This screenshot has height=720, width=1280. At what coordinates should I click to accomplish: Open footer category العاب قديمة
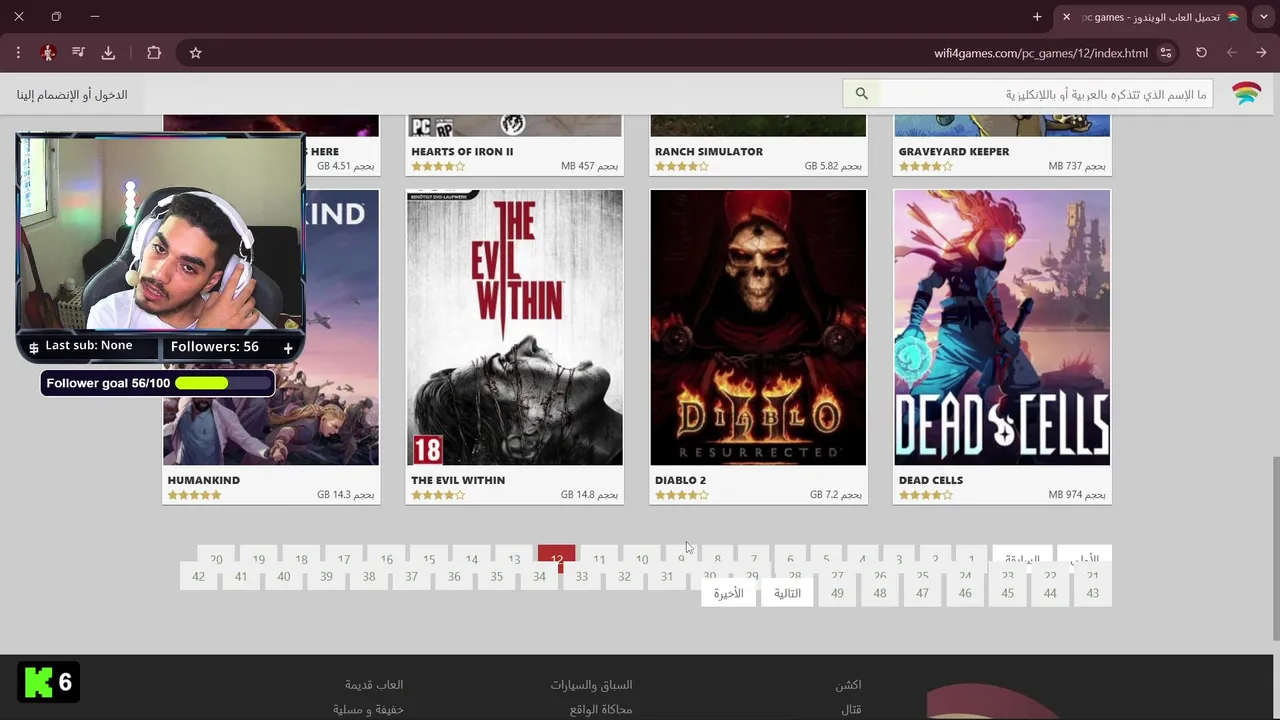coord(374,685)
